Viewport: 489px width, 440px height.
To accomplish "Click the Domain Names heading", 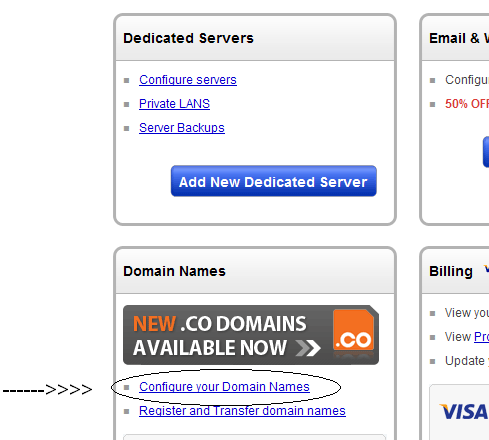I will point(174,271).
